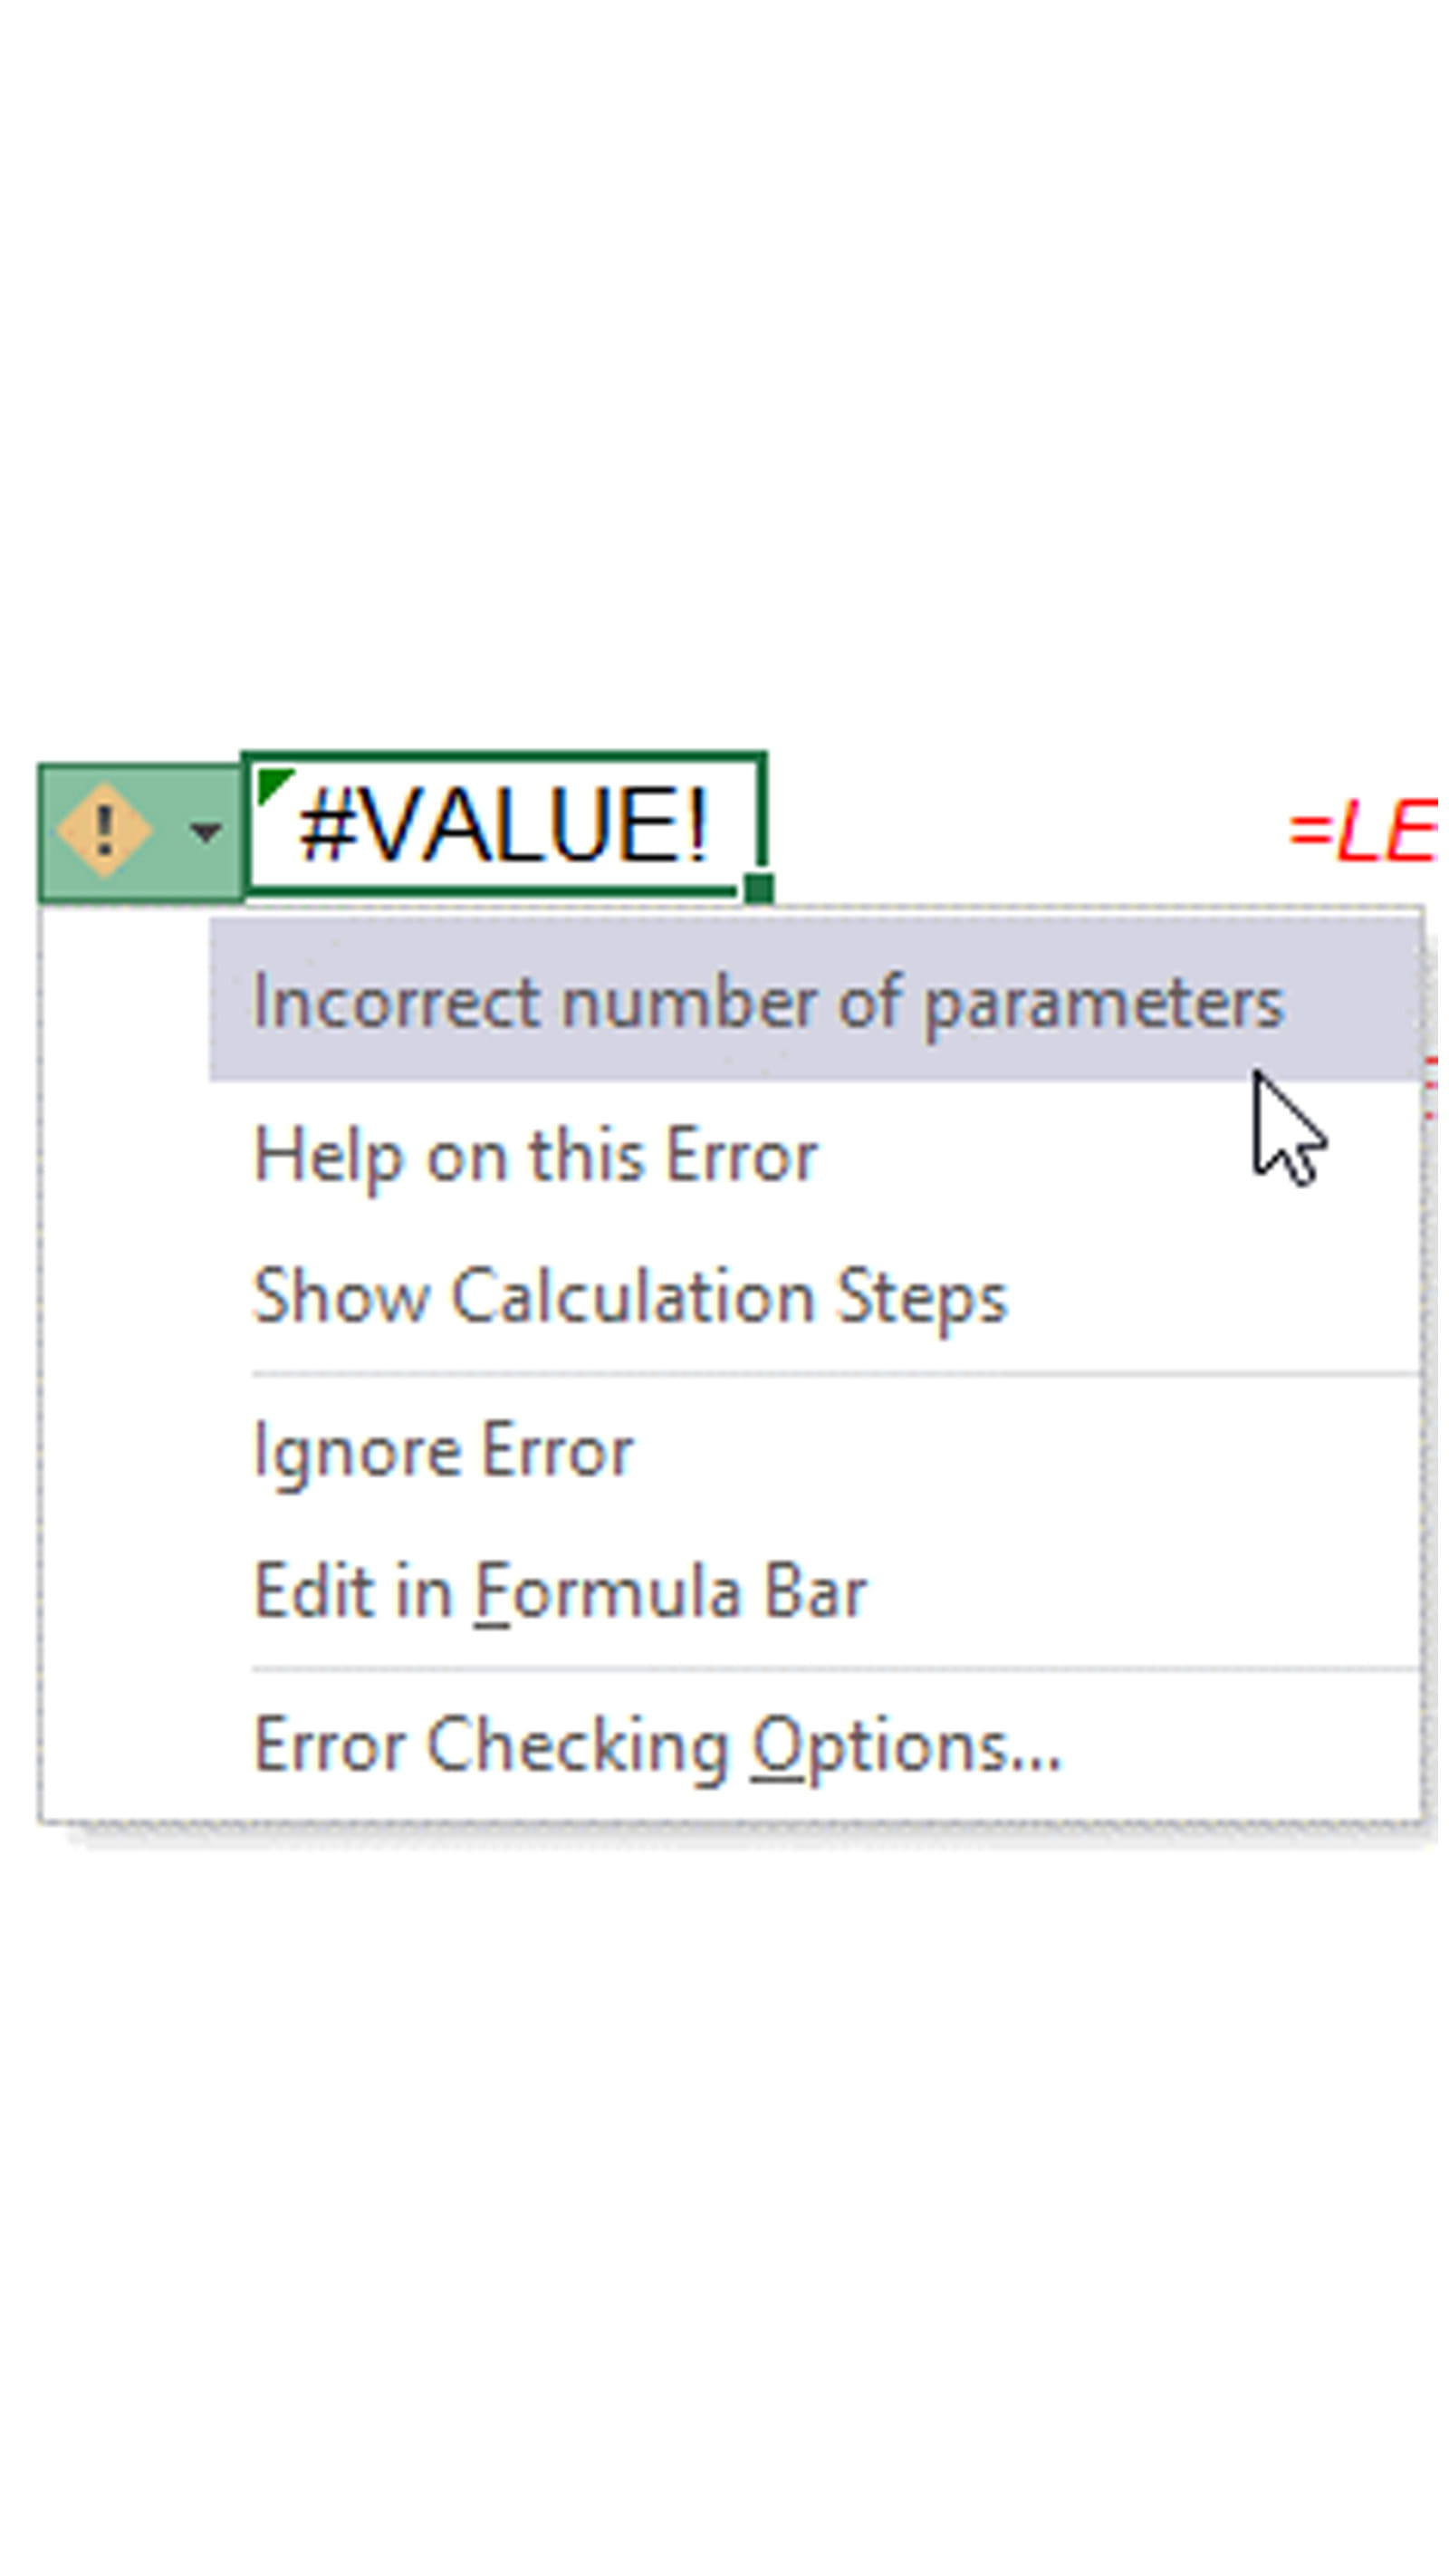
Task: Open "Error Checking Options..." dialog
Action: pyautogui.click(x=657, y=1747)
